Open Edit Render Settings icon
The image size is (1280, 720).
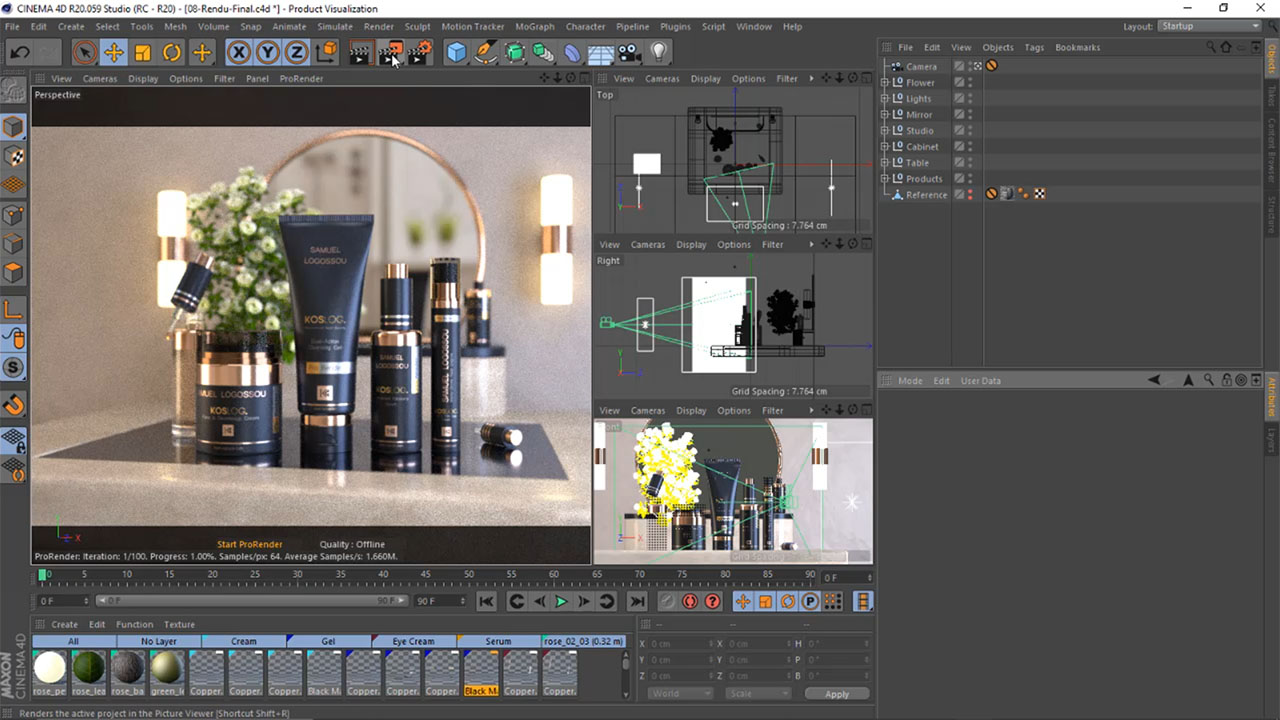tap(420, 53)
